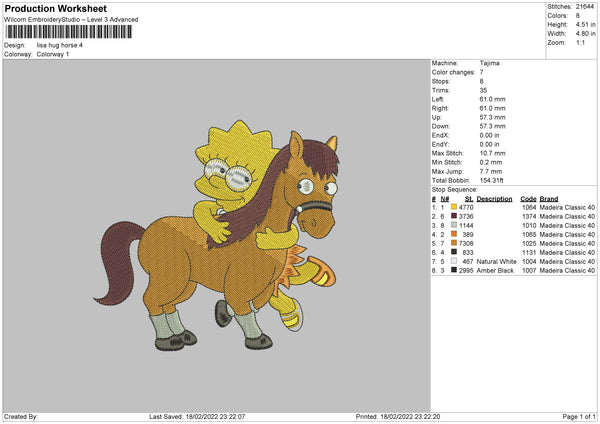Image resolution: width=600 pixels, height=424 pixels.
Task: Click the 'Production Worksheet' title
Action: (x=56, y=8)
